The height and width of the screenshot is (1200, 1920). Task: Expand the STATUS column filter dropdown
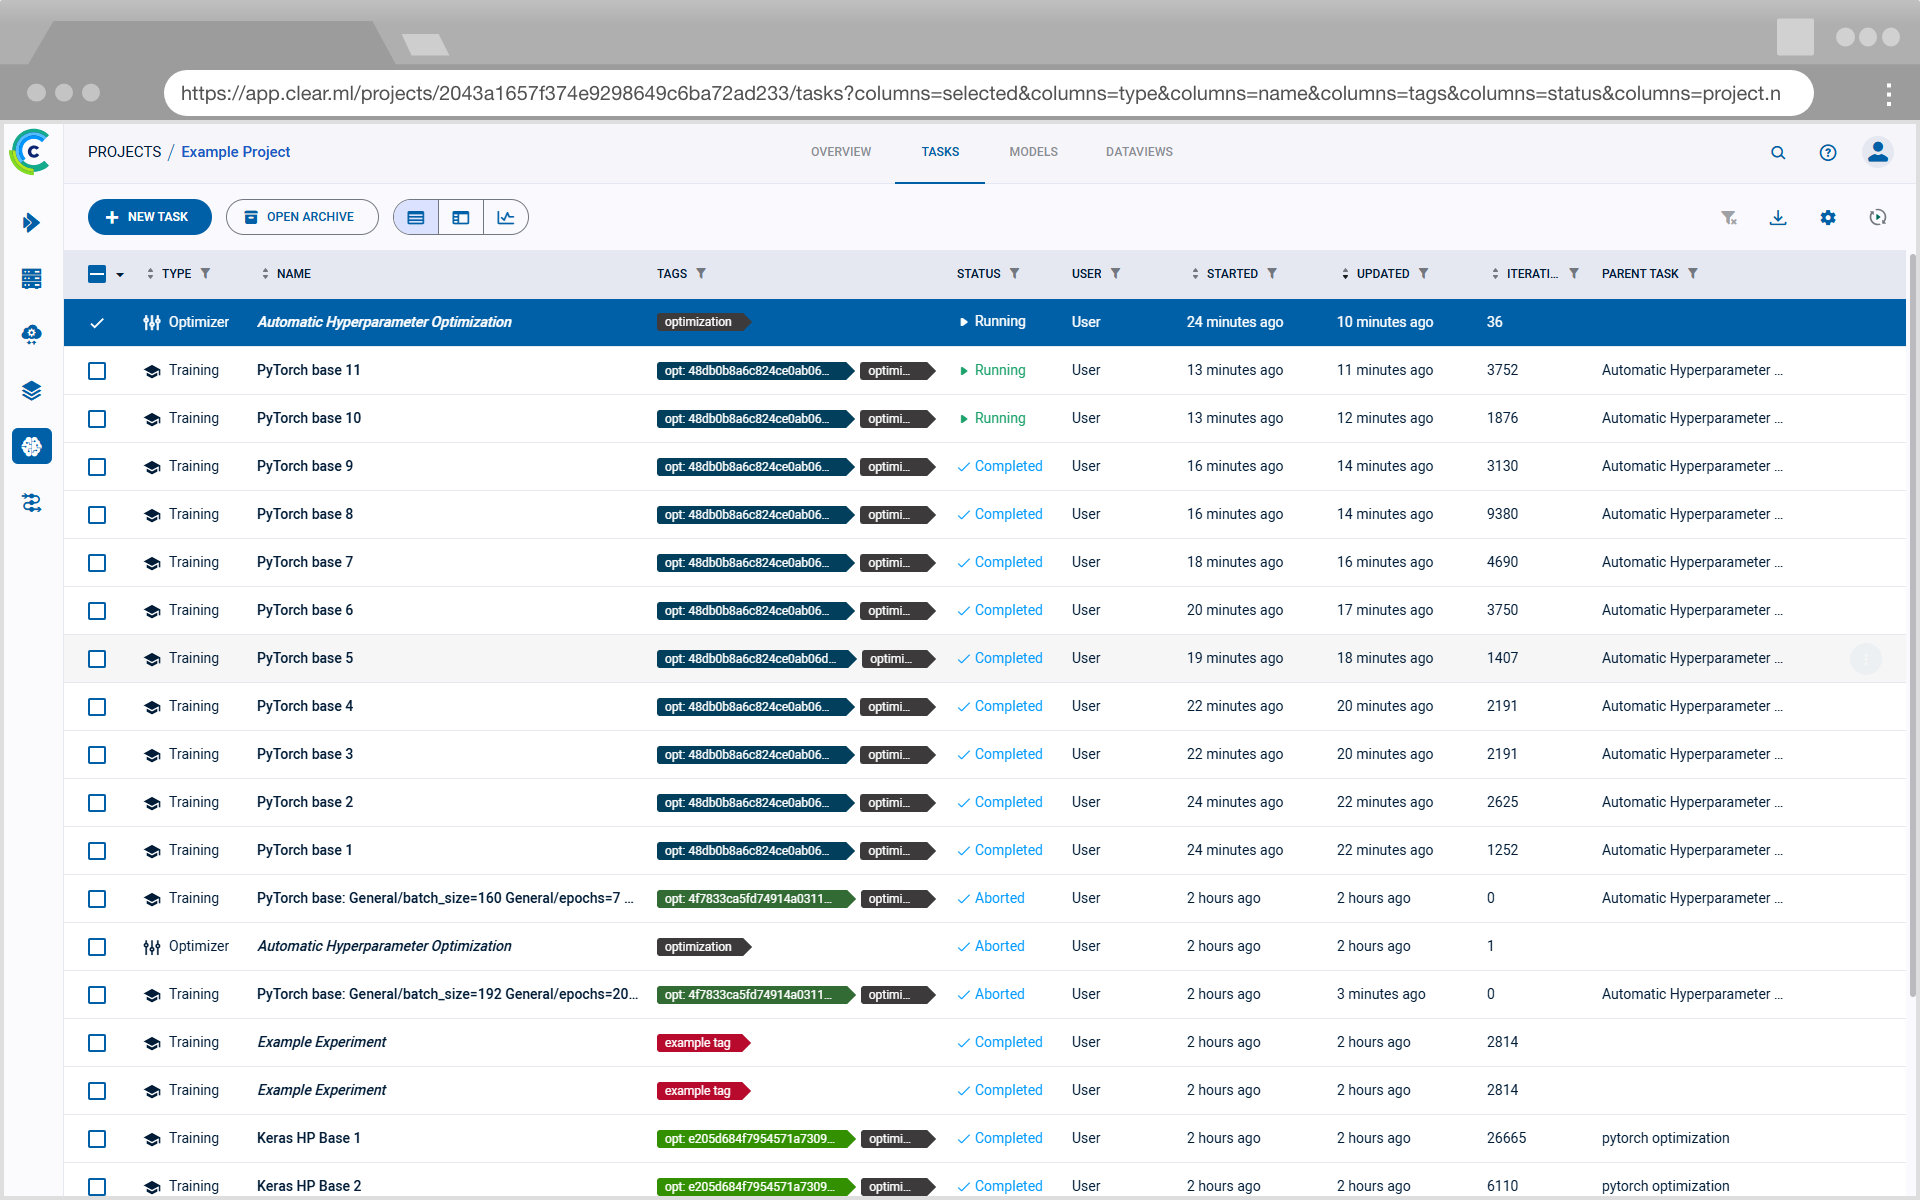coord(1016,274)
